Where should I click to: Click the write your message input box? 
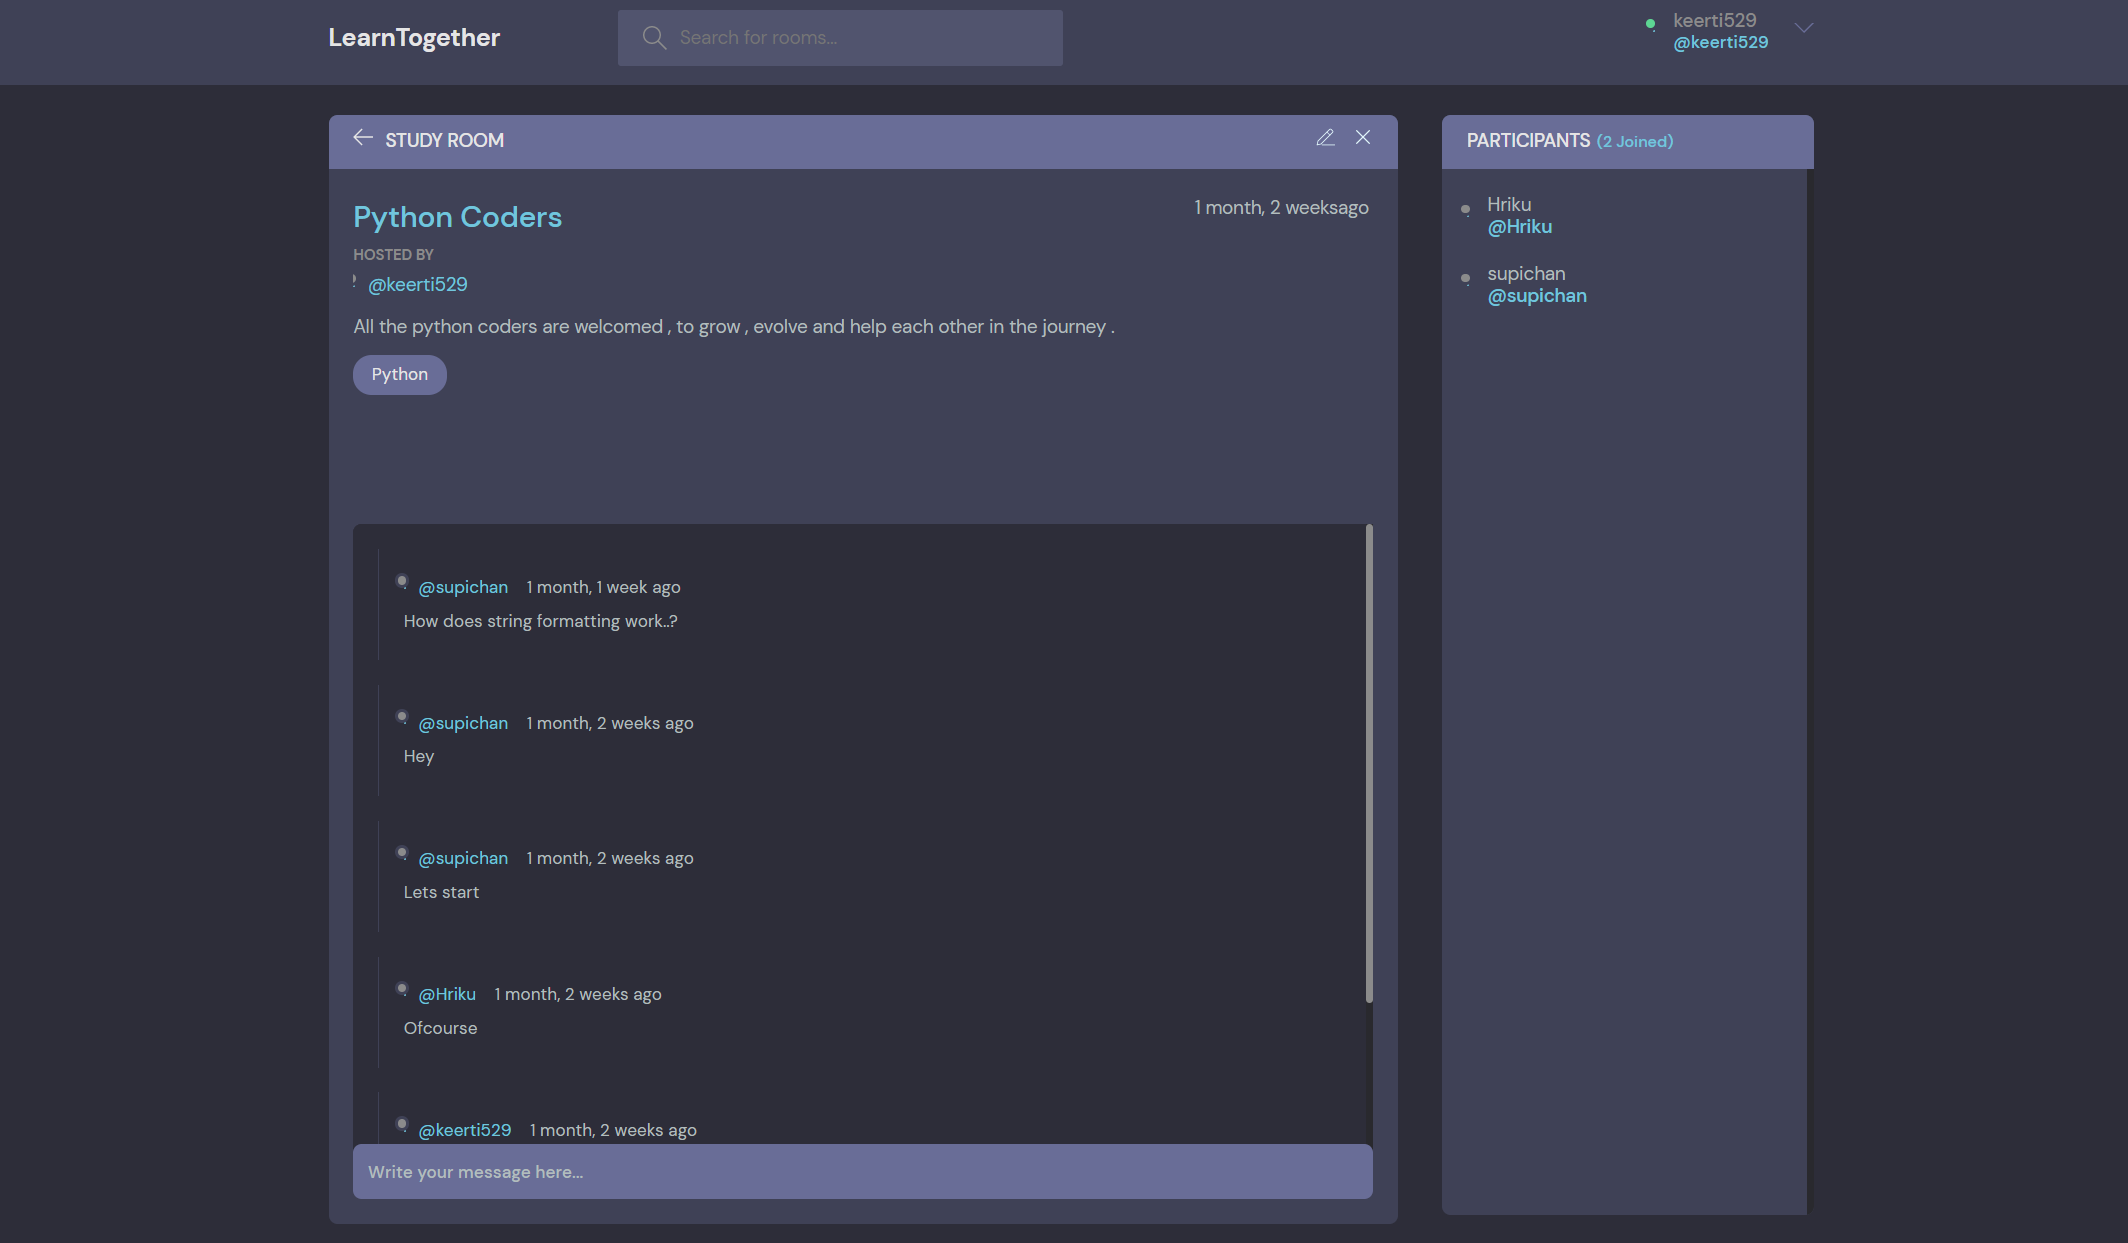pos(860,1171)
